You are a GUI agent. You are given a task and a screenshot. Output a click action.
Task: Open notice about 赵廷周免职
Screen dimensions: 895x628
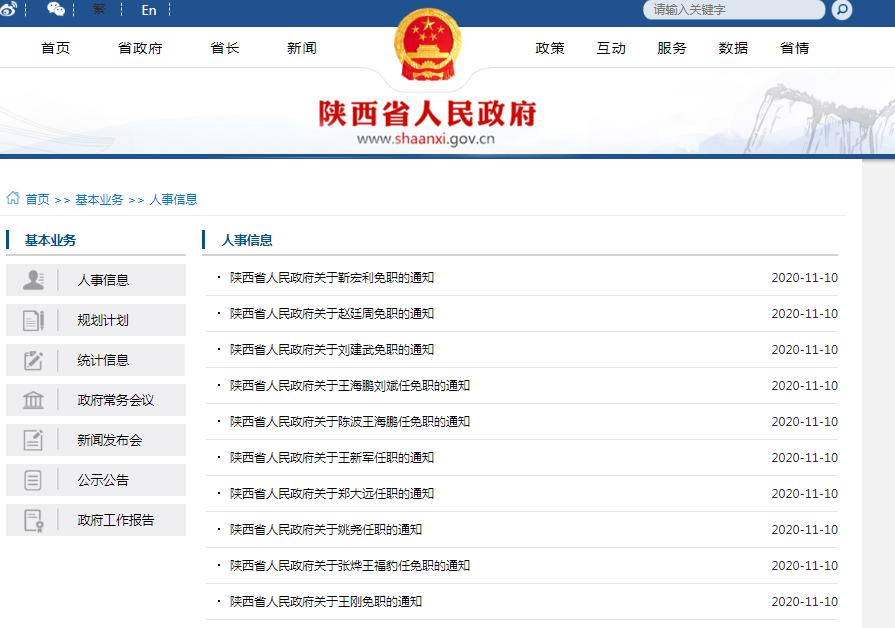(332, 313)
